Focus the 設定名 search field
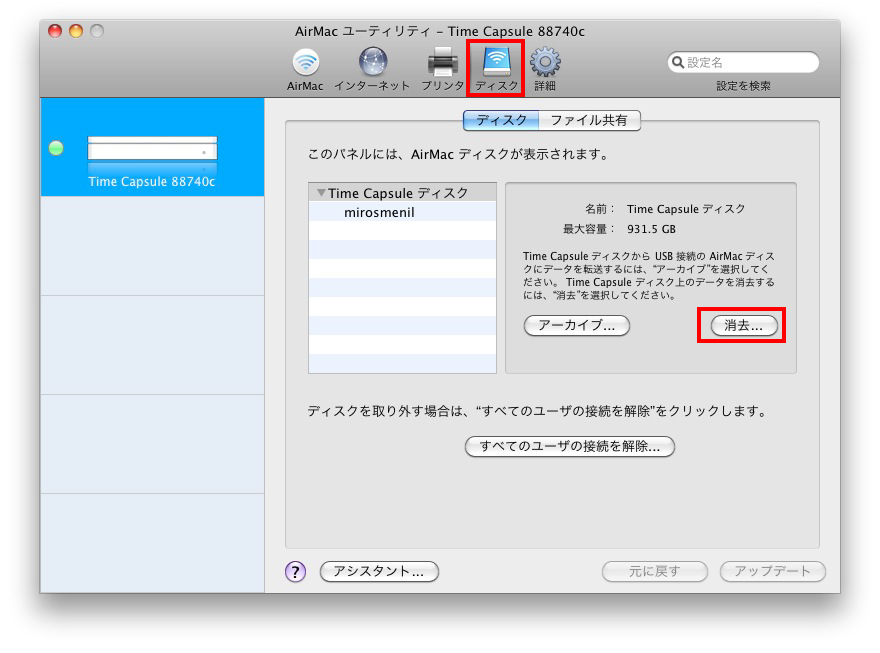This screenshot has width=880, height=653. tap(743, 62)
